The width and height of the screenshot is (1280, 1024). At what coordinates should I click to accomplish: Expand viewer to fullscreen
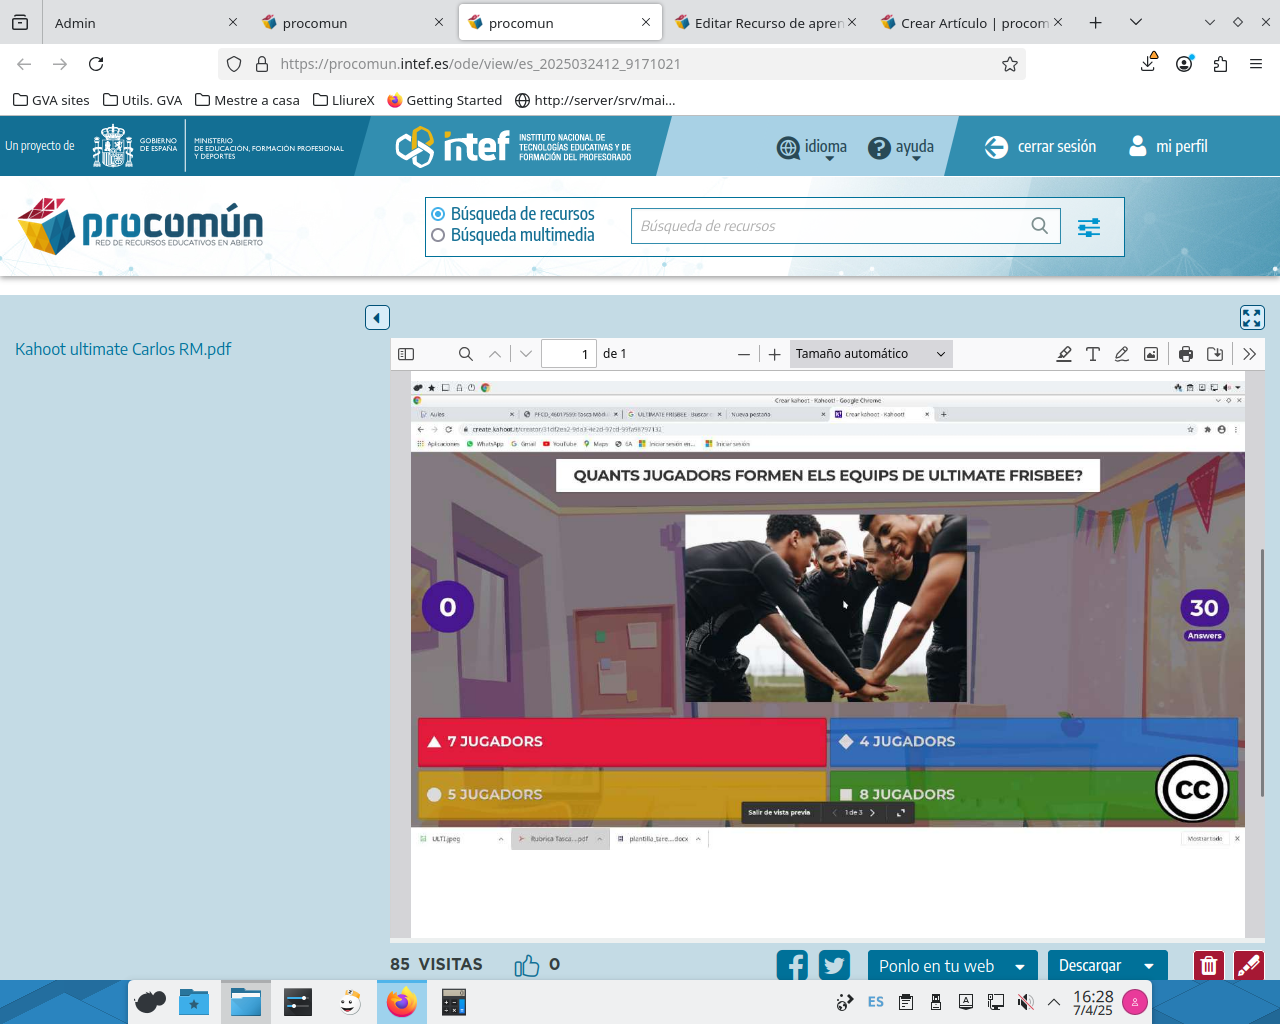(x=1252, y=317)
